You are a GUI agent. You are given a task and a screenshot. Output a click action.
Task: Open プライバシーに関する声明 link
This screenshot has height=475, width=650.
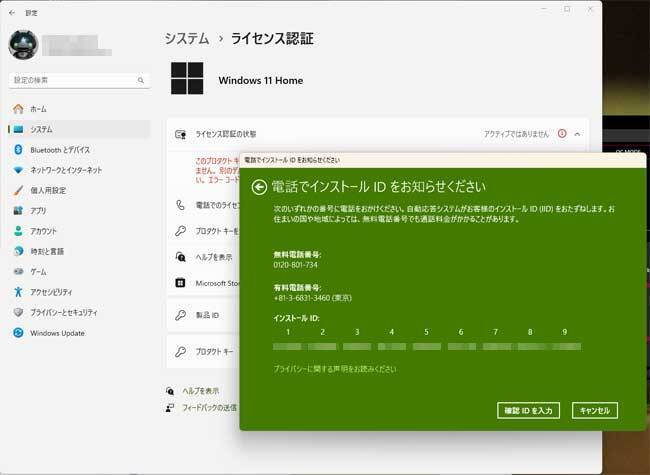(335, 369)
